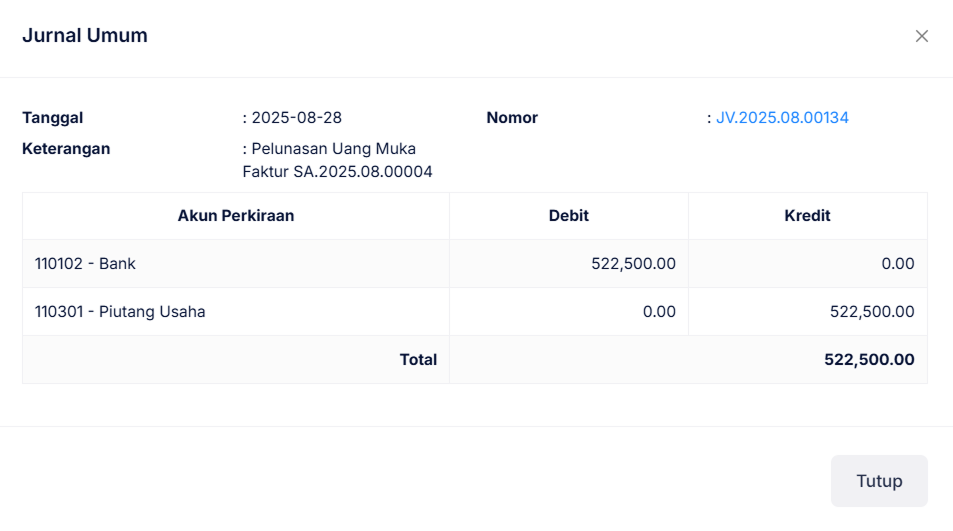Select the Tanggal label
Screen dimensions: 953x531
tap(52, 118)
